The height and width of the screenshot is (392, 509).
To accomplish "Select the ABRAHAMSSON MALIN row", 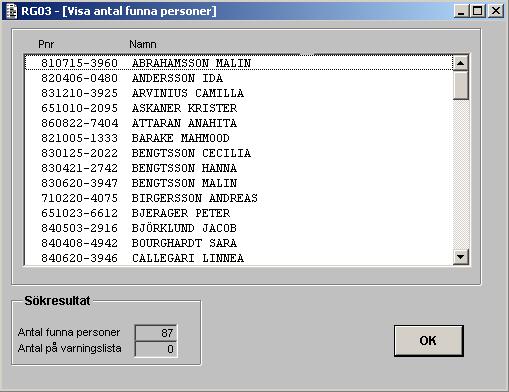I will (x=239, y=63).
